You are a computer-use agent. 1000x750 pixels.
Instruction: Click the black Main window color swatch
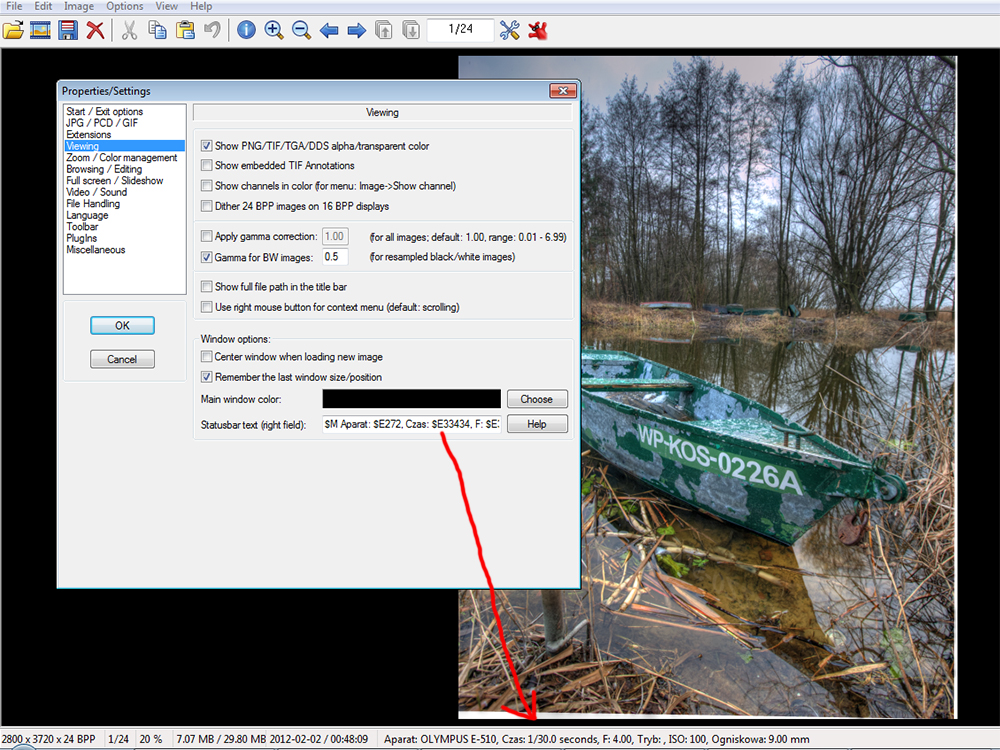click(x=411, y=399)
